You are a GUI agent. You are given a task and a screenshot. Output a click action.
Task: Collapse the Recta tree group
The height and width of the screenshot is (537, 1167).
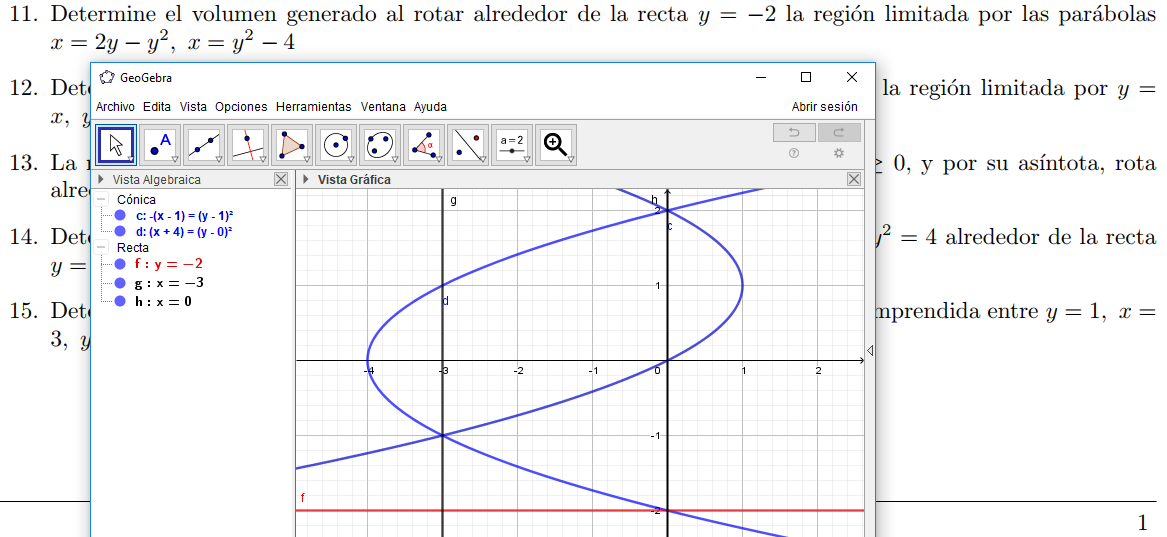(x=102, y=248)
